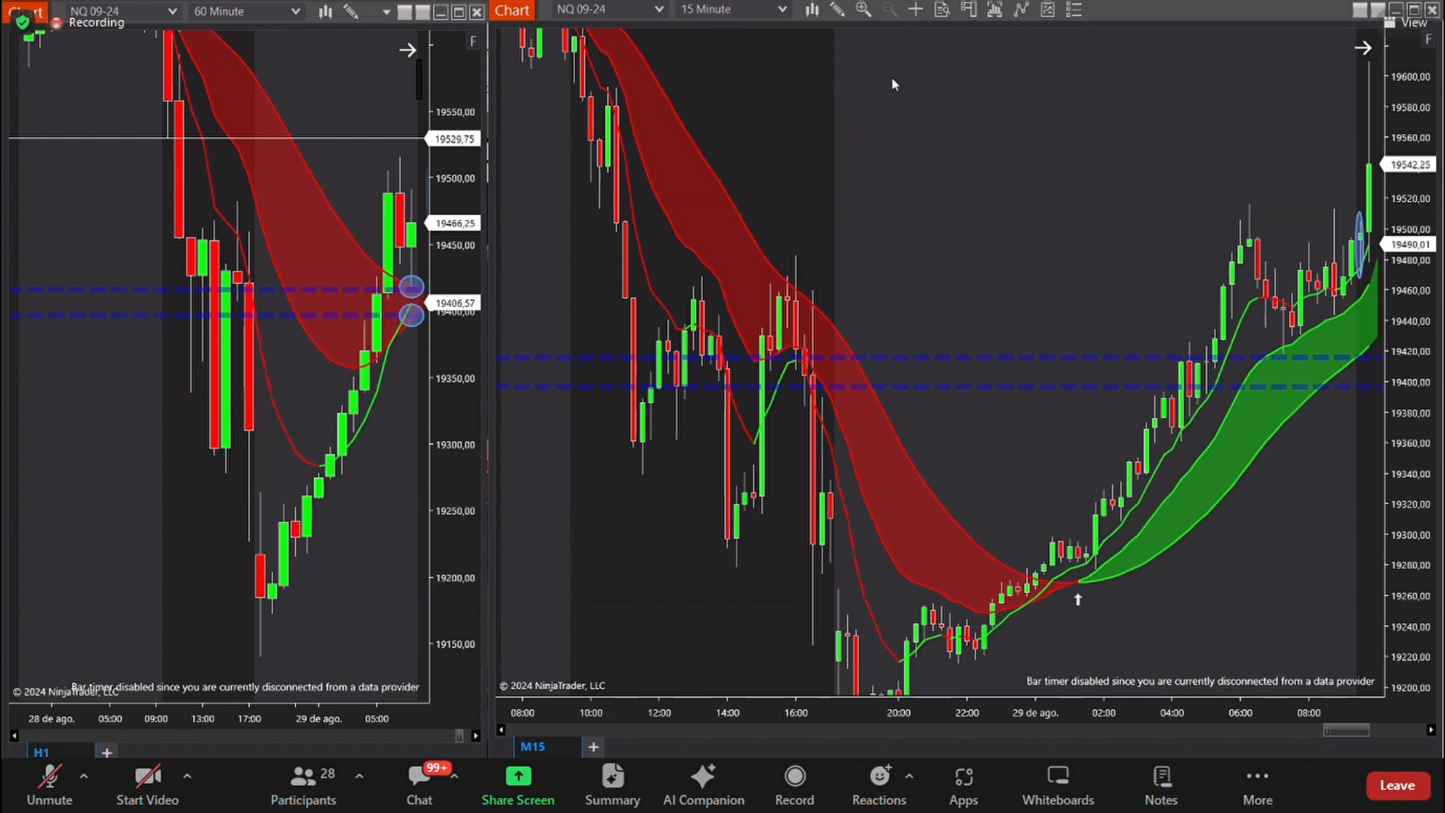Toggle Record in Zoom toolbar
This screenshot has height=813, width=1445.
point(795,786)
